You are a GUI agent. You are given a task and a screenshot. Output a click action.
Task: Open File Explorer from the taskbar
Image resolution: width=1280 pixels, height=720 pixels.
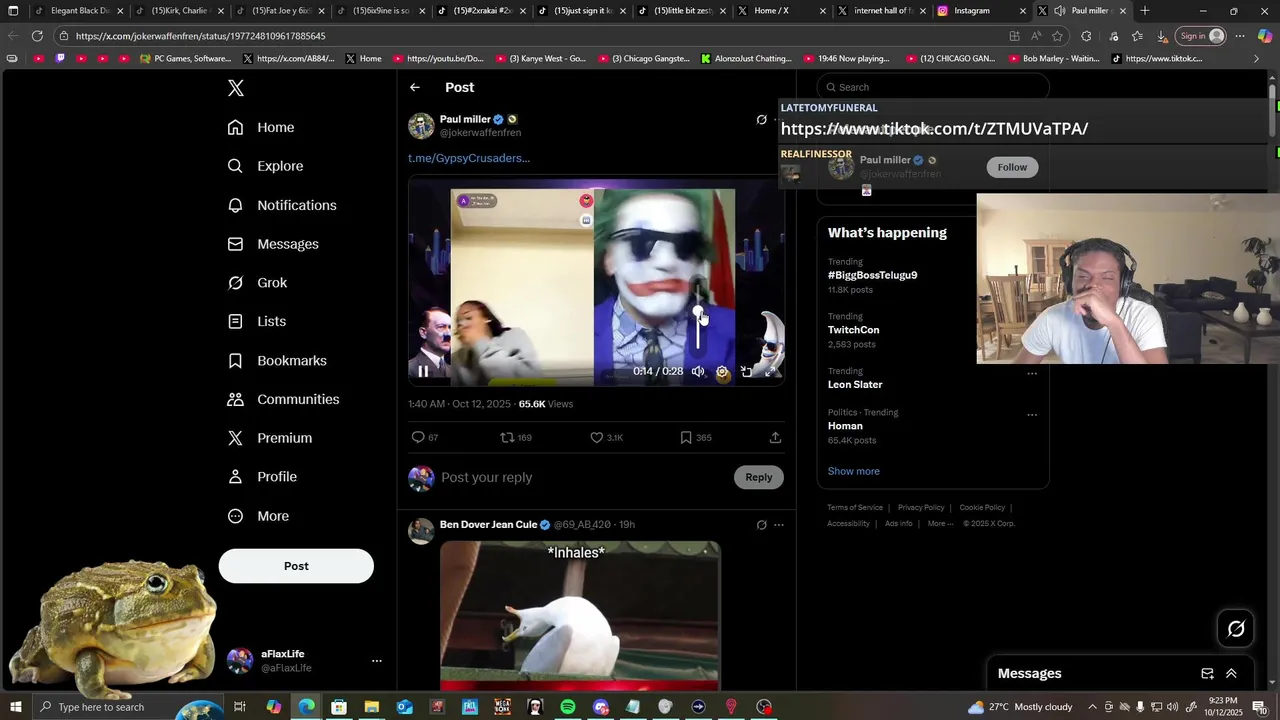click(371, 707)
